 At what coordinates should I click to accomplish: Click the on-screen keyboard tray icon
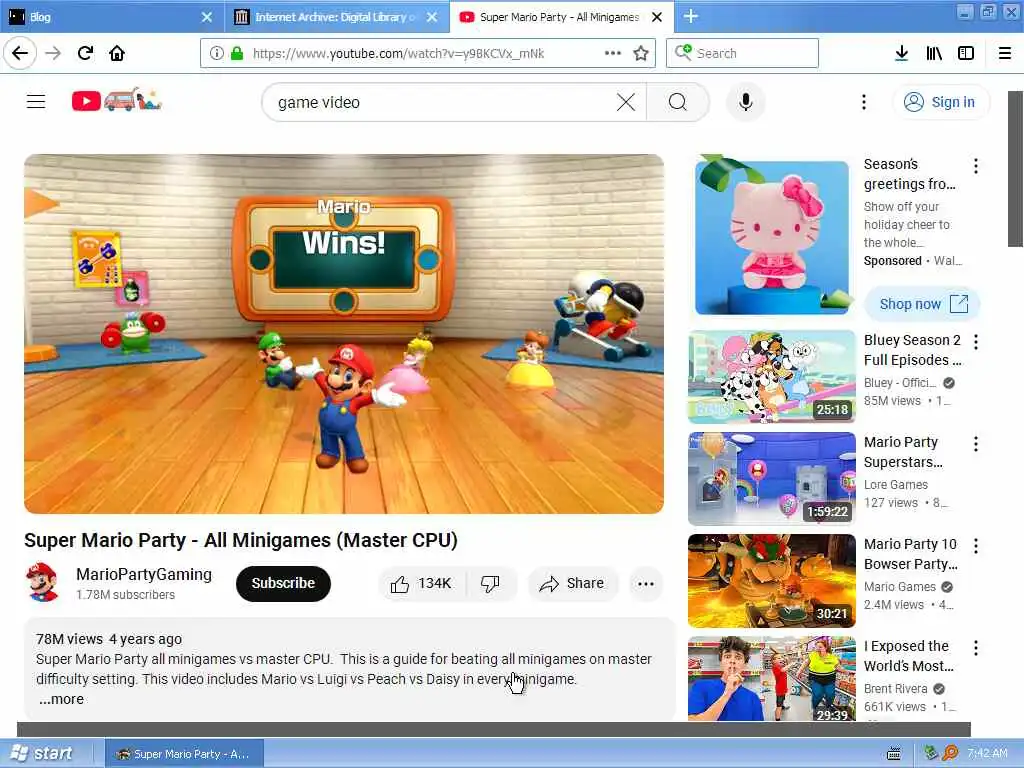(894, 754)
